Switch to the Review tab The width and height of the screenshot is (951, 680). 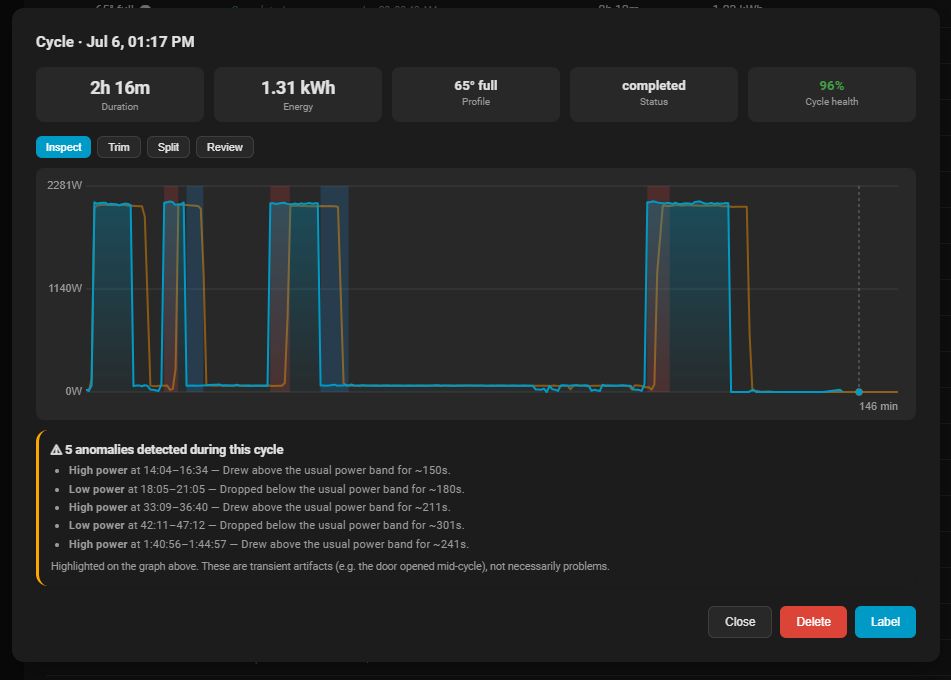point(224,147)
